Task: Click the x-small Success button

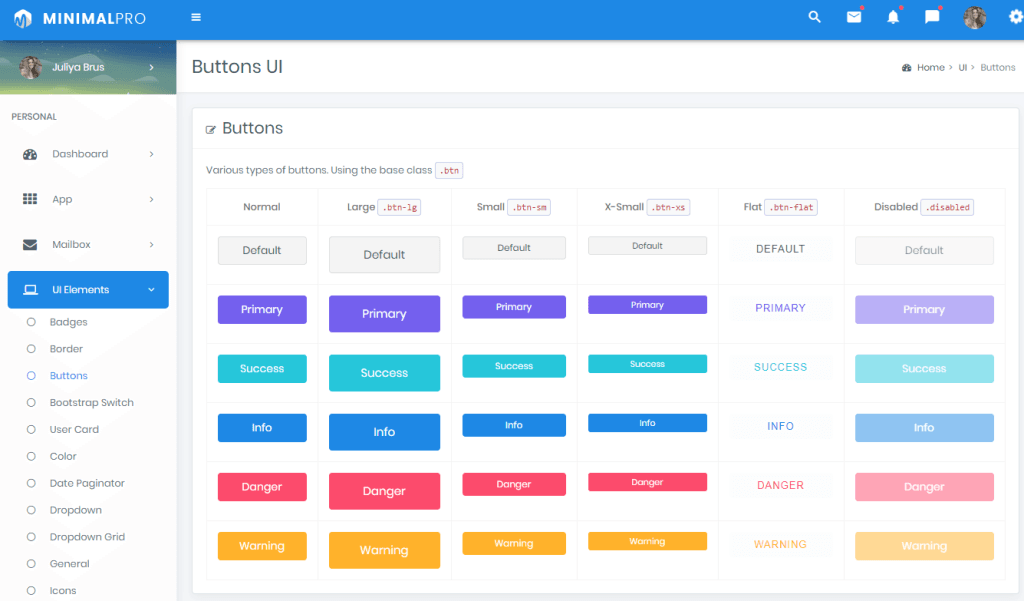Action: 647,364
